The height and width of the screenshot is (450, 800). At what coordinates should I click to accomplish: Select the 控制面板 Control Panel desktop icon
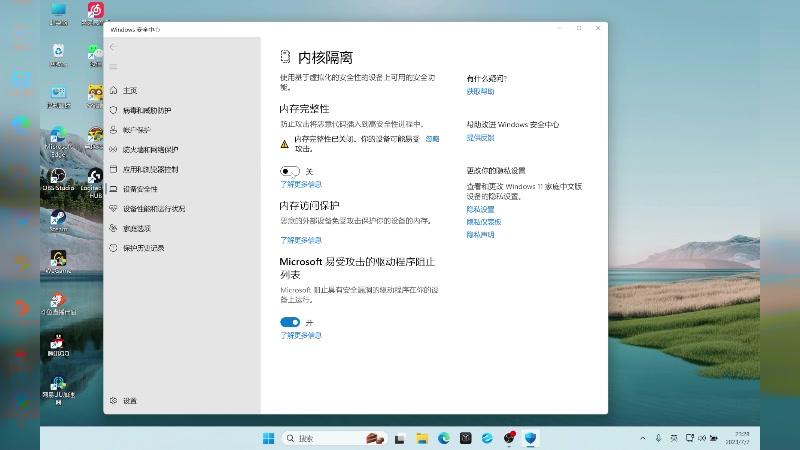click(58, 97)
